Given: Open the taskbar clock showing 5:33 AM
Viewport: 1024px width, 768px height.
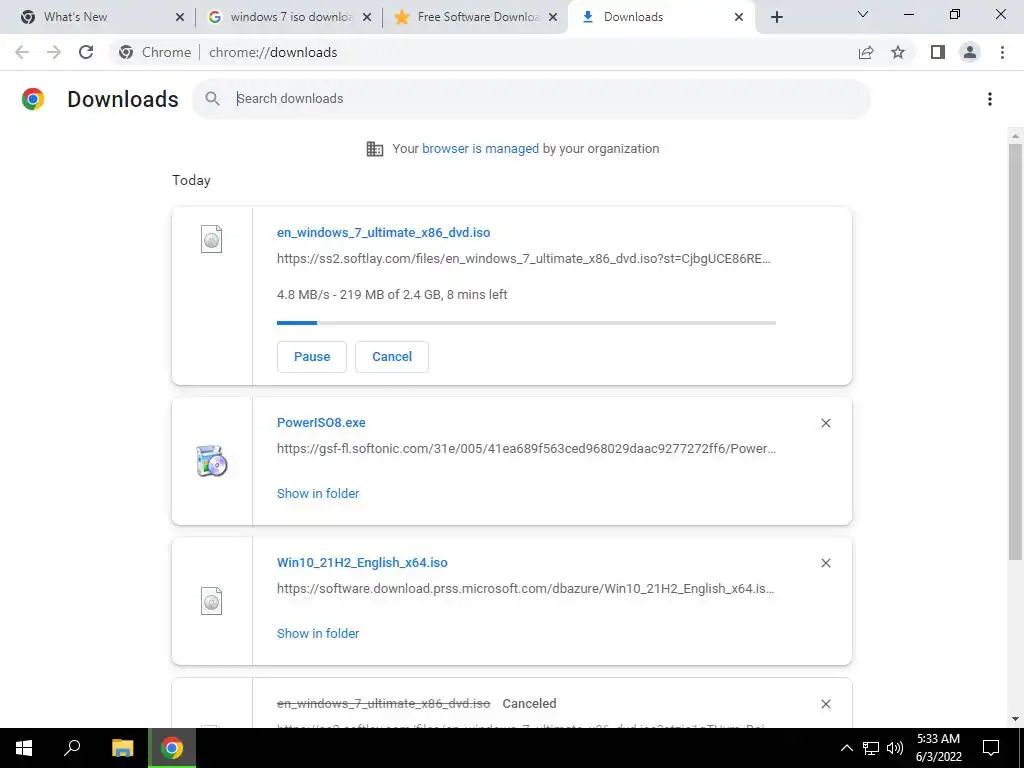Looking at the screenshot, I should coord(939,748).
